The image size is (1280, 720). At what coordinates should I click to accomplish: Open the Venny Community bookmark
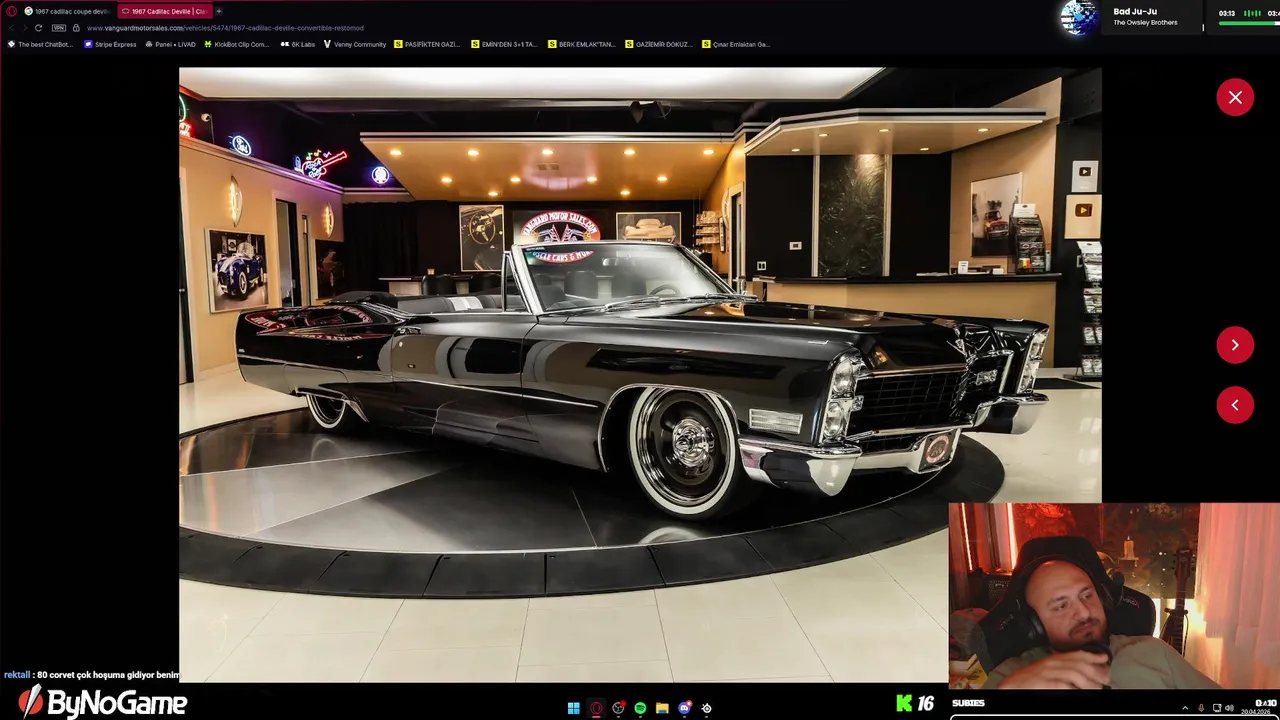[355, 44]
